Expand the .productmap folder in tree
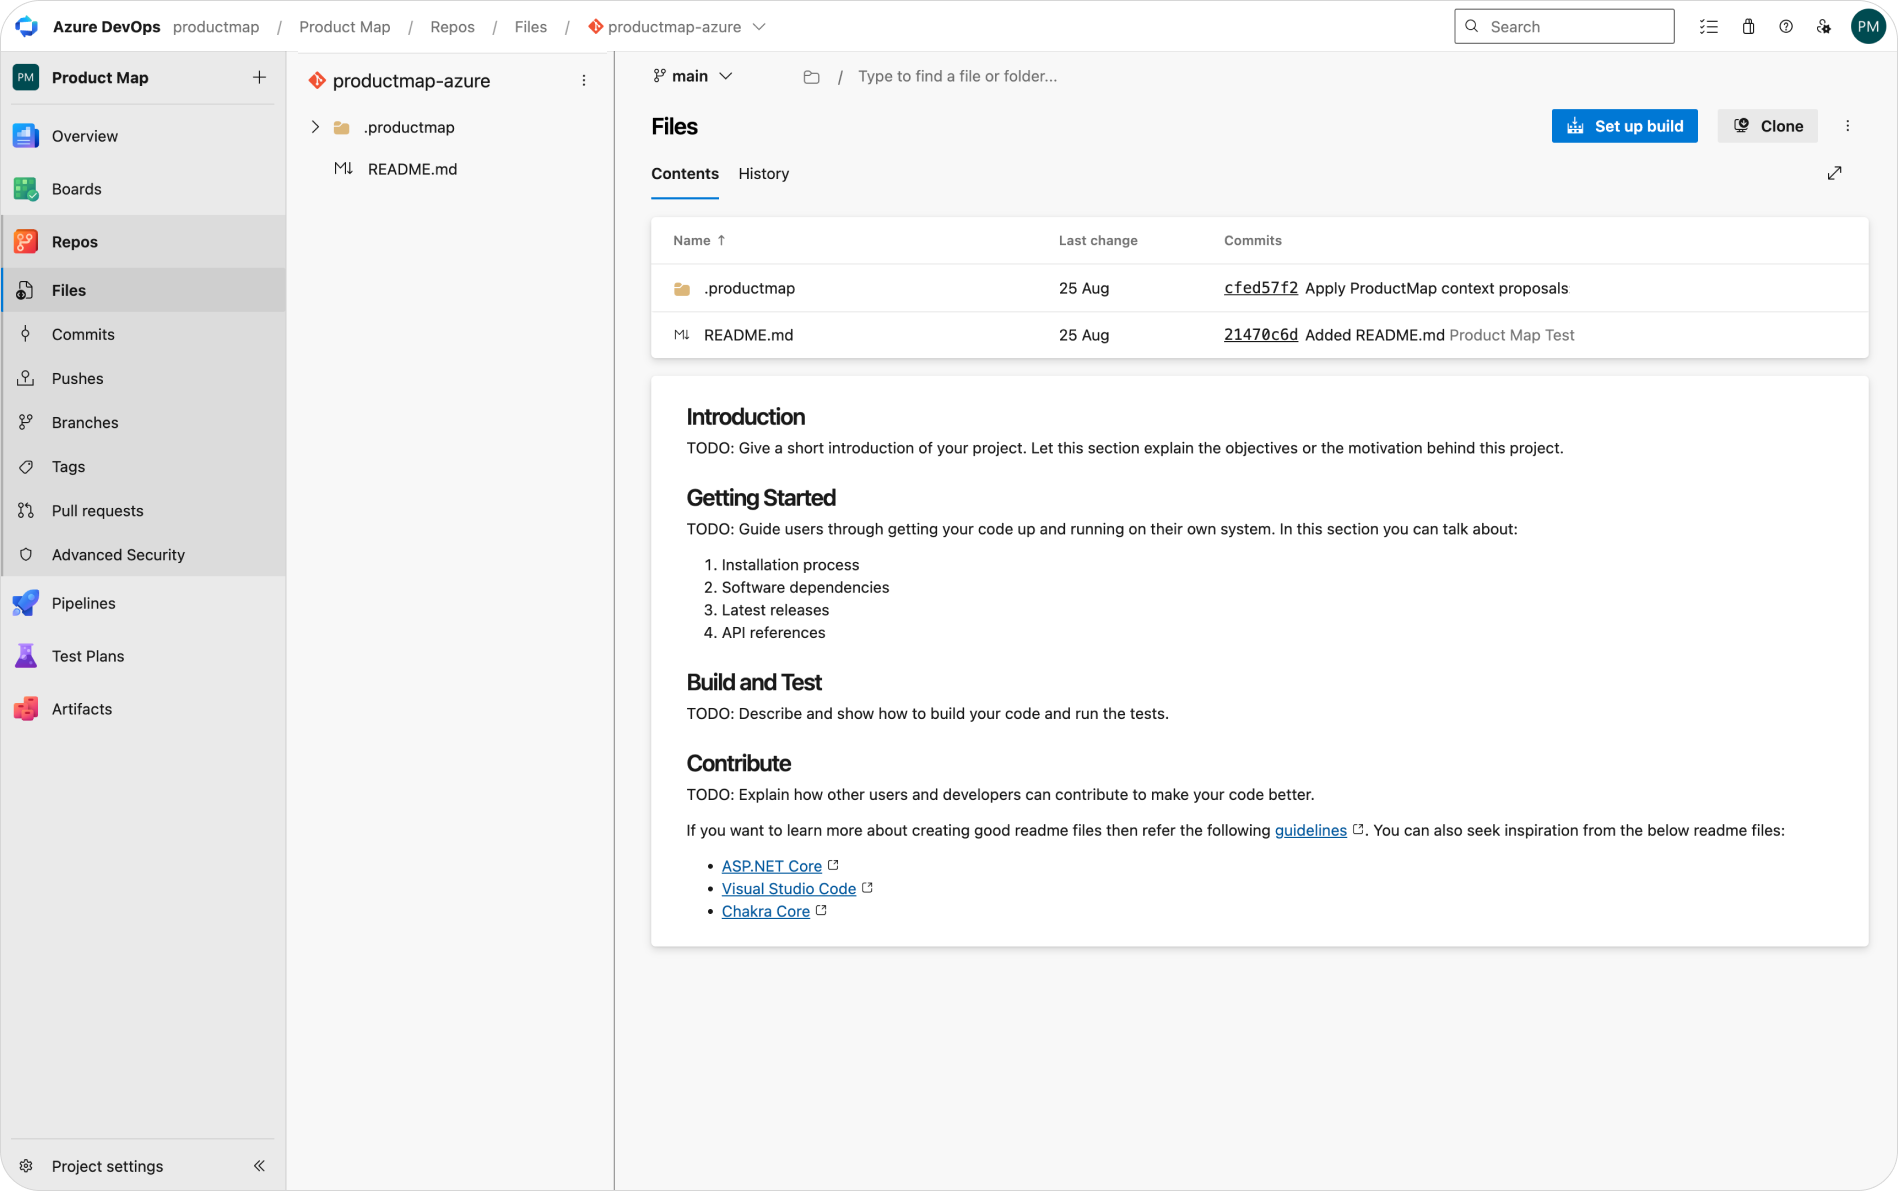The image size is (1898, 1191). 315,127
